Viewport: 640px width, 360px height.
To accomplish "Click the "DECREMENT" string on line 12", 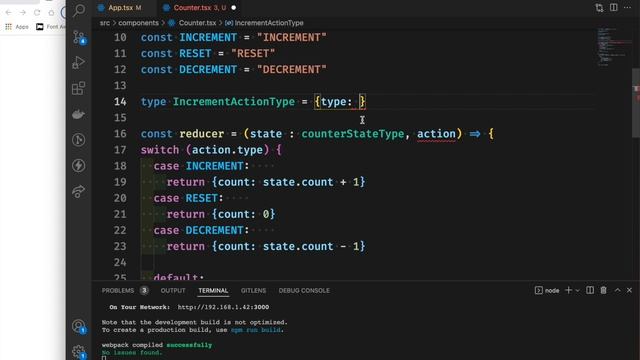I will coord(291,69).
